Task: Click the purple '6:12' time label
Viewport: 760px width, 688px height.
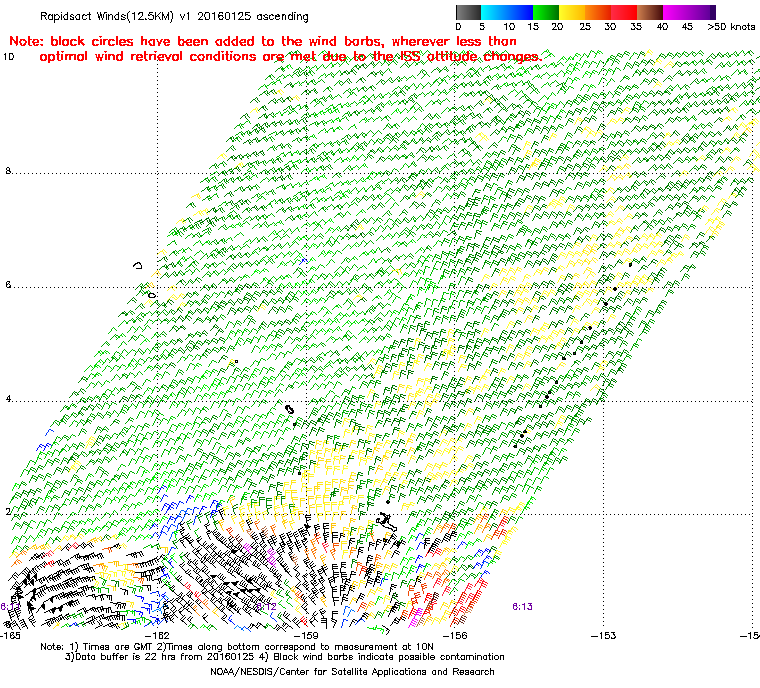Action: 266,607
